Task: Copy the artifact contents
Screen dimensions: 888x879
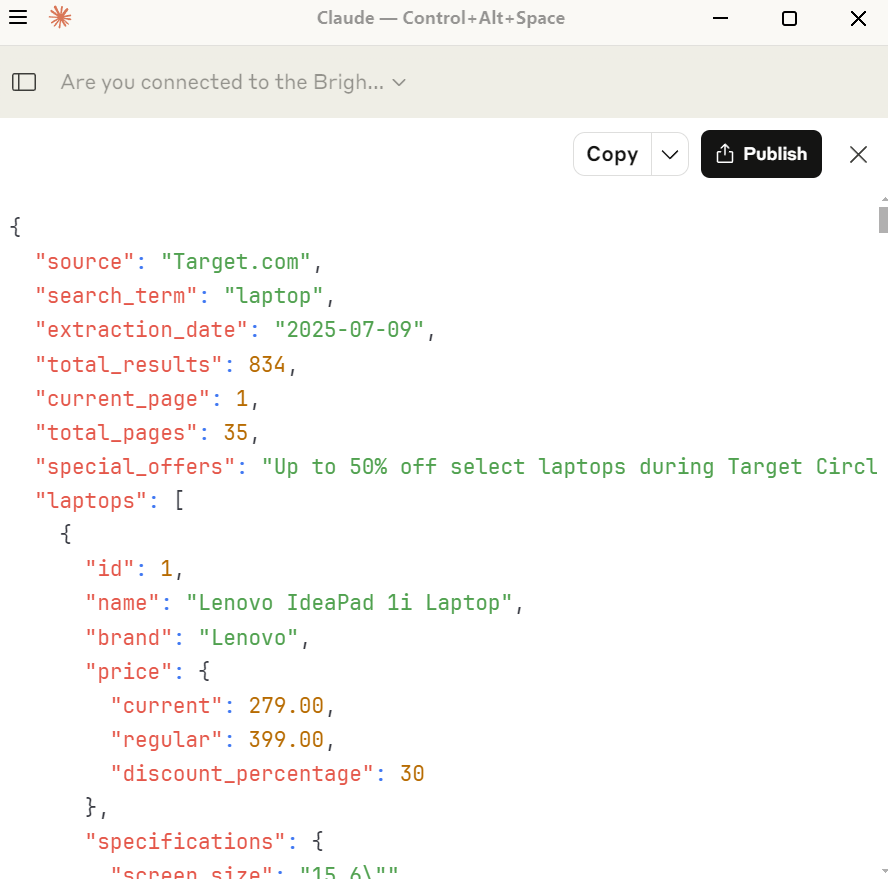Action: coord(612,154)
